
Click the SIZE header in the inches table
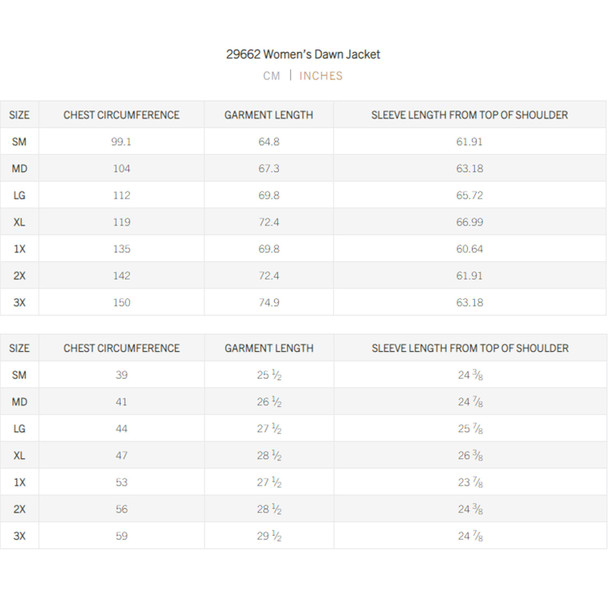click(x=19, y=348)
